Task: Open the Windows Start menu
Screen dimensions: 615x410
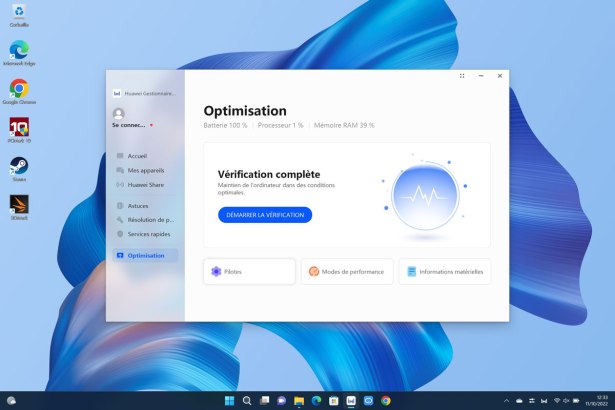Action: click(x=229, y=401)
